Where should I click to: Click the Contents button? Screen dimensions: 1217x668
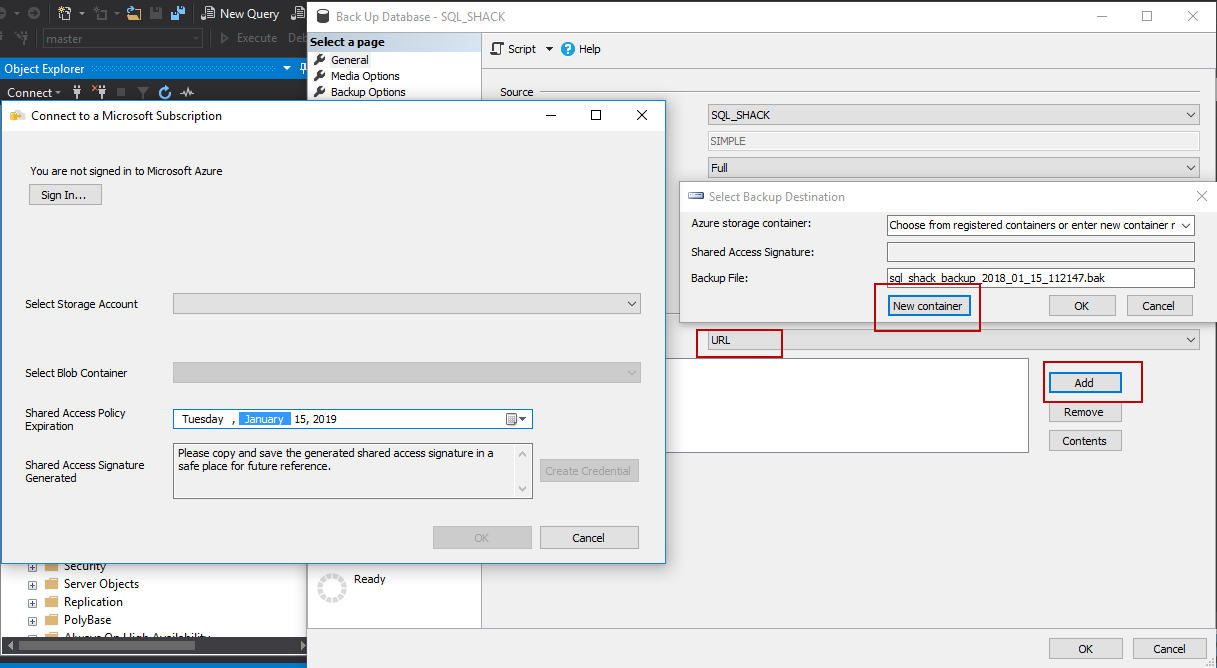(1085, 441)
